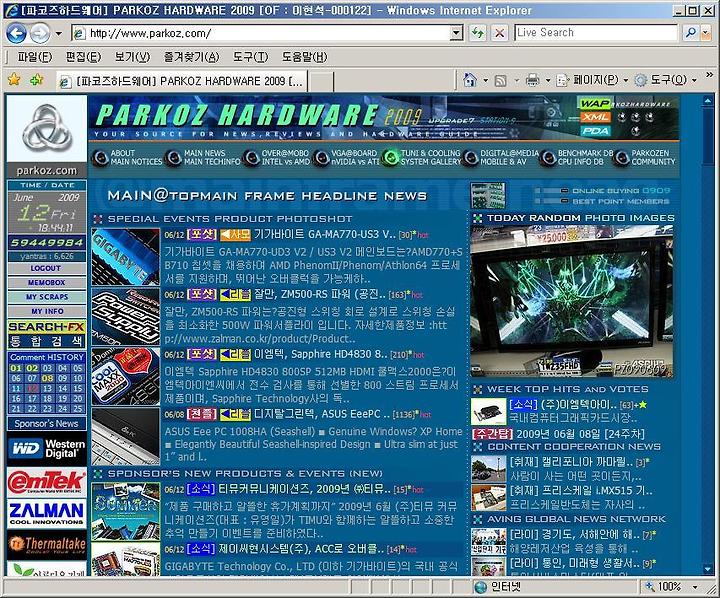Open the Power Supply ZM500-RS thumbnail
Screen dimensions: 720x598
pos(126,316)
